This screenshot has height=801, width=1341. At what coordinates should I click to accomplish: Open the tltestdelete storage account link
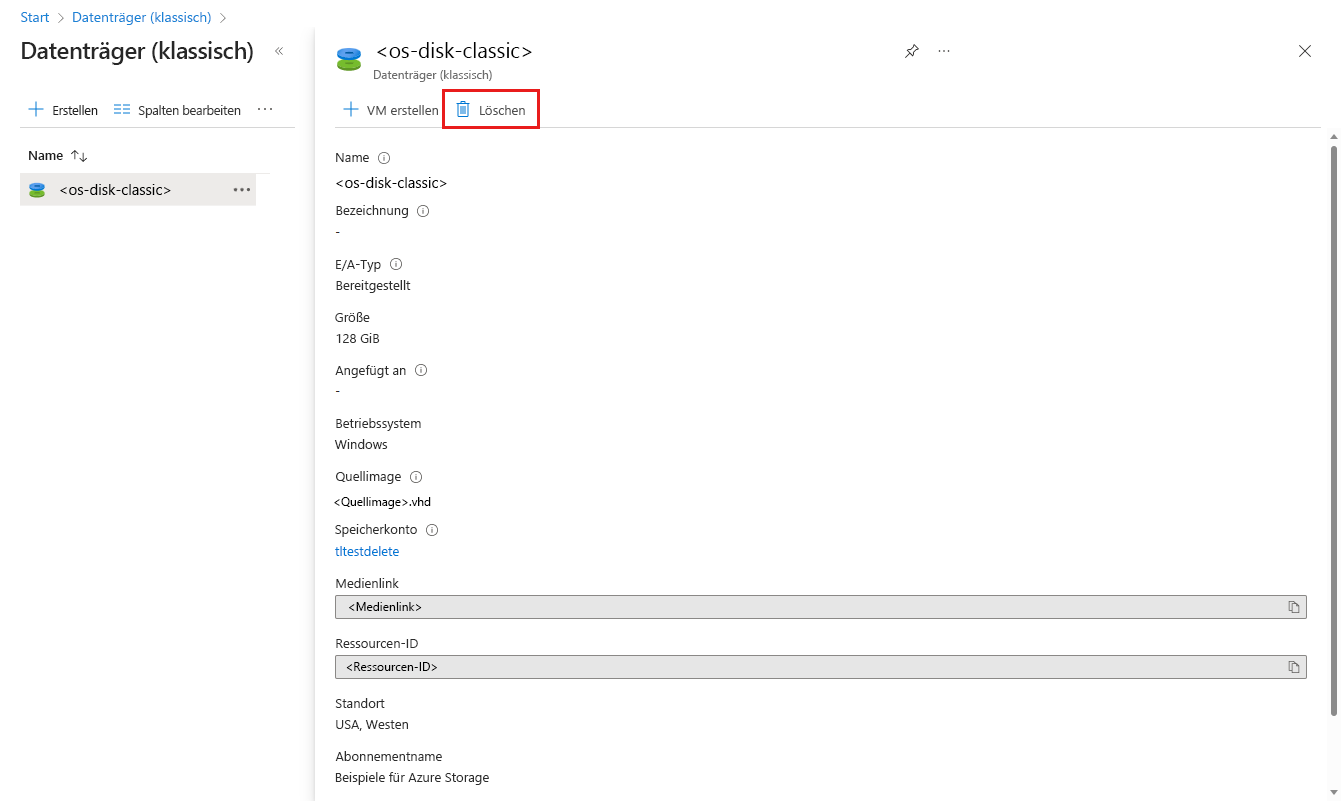coord(367,551)
